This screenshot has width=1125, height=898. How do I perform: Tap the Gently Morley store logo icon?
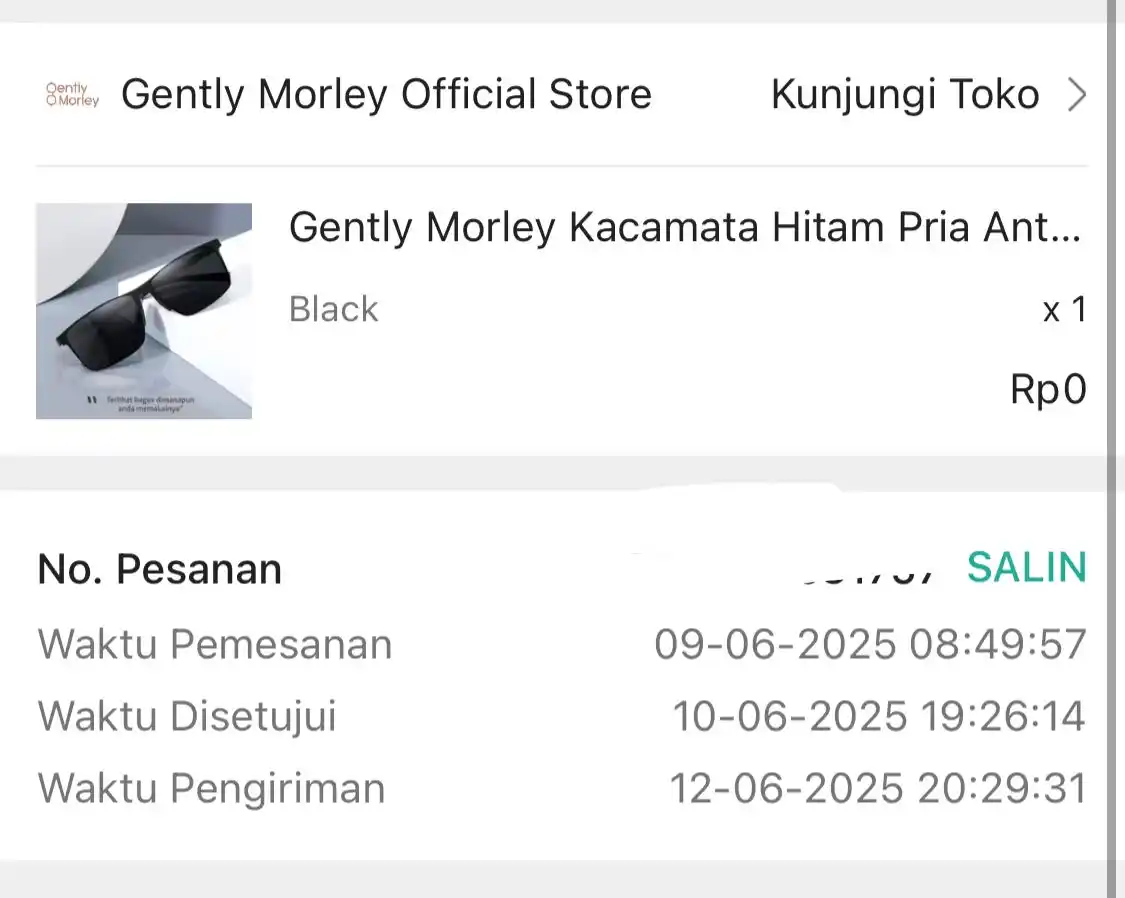click(72, 95)
